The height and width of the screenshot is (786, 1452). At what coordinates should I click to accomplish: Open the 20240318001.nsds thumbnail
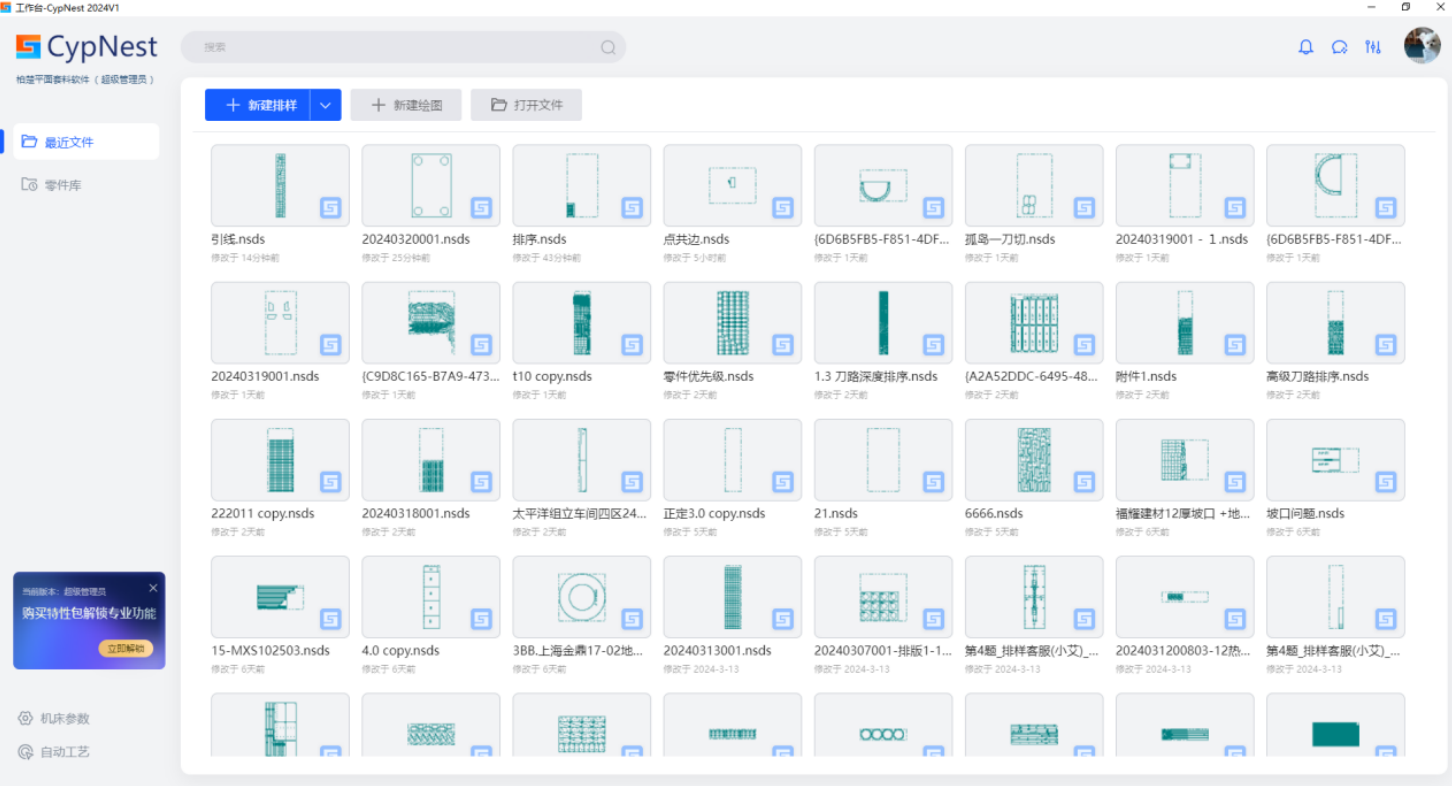tap(431, 459)
